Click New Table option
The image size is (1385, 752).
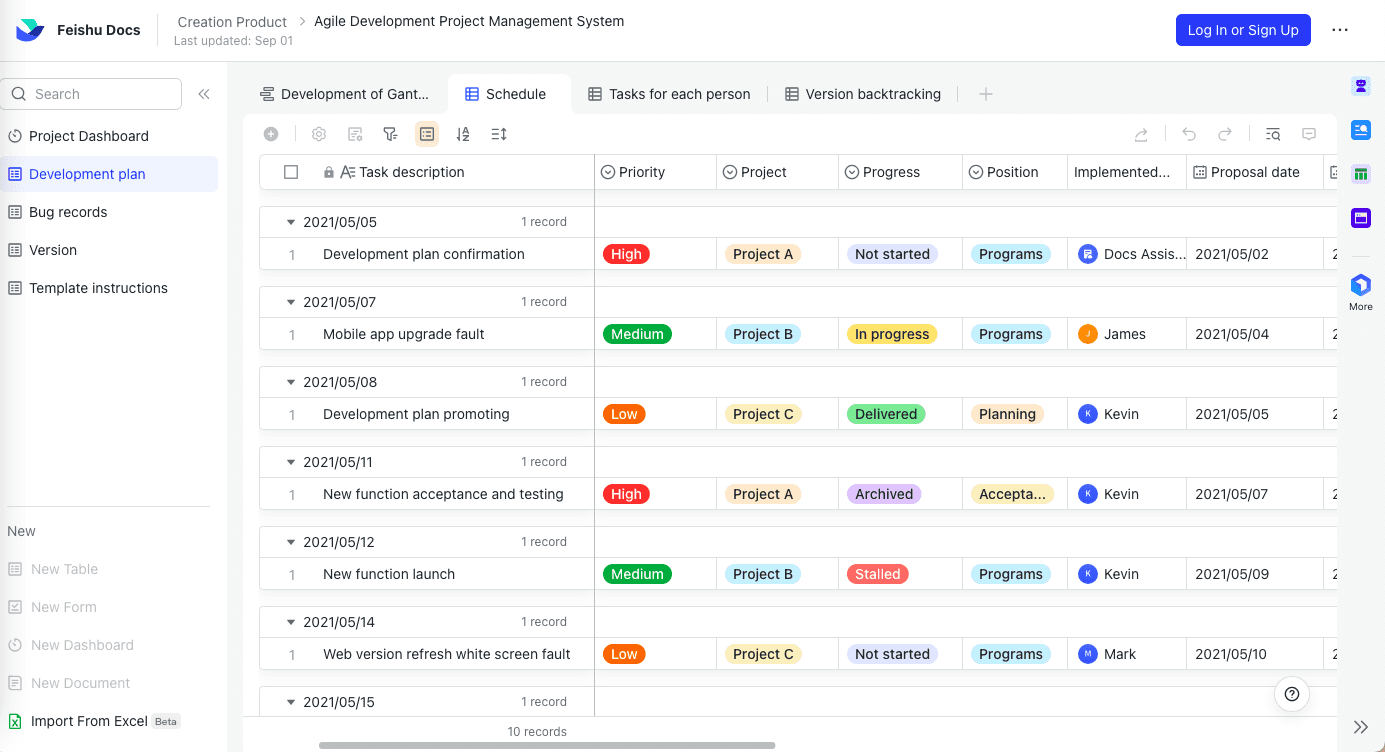[x=64, y=569]
